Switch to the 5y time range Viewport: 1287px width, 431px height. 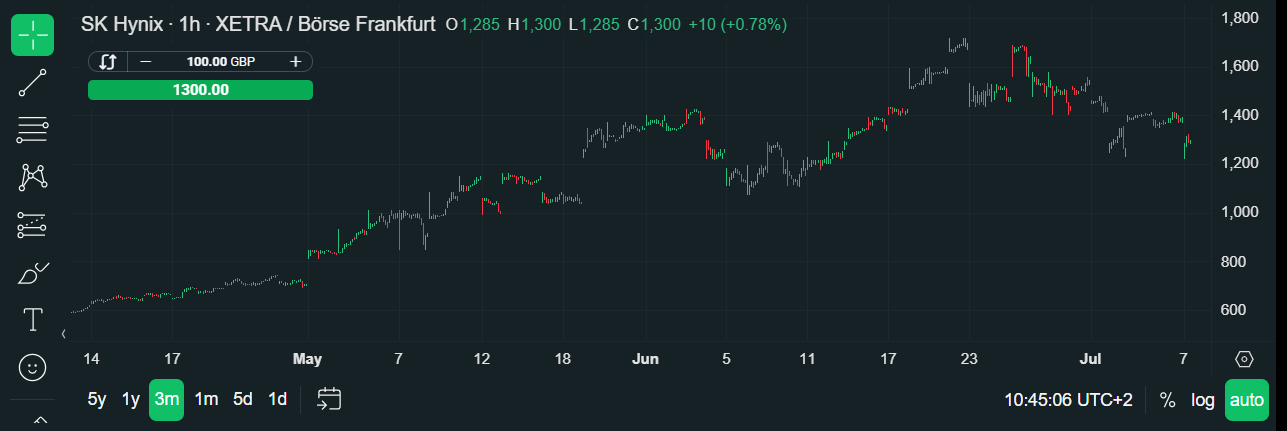[x=97, y=400]
